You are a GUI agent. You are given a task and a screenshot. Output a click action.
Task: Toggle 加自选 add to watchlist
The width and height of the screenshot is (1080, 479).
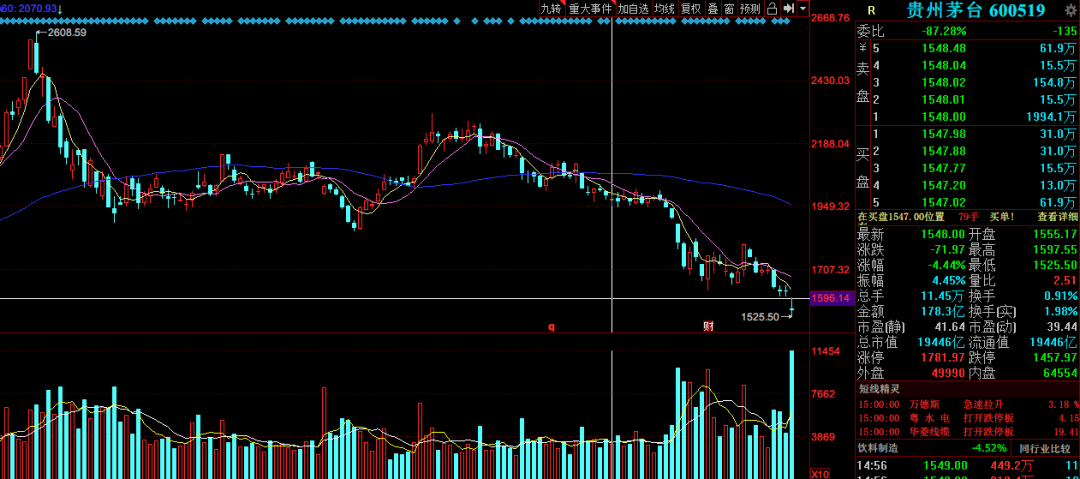click(633, 8)
